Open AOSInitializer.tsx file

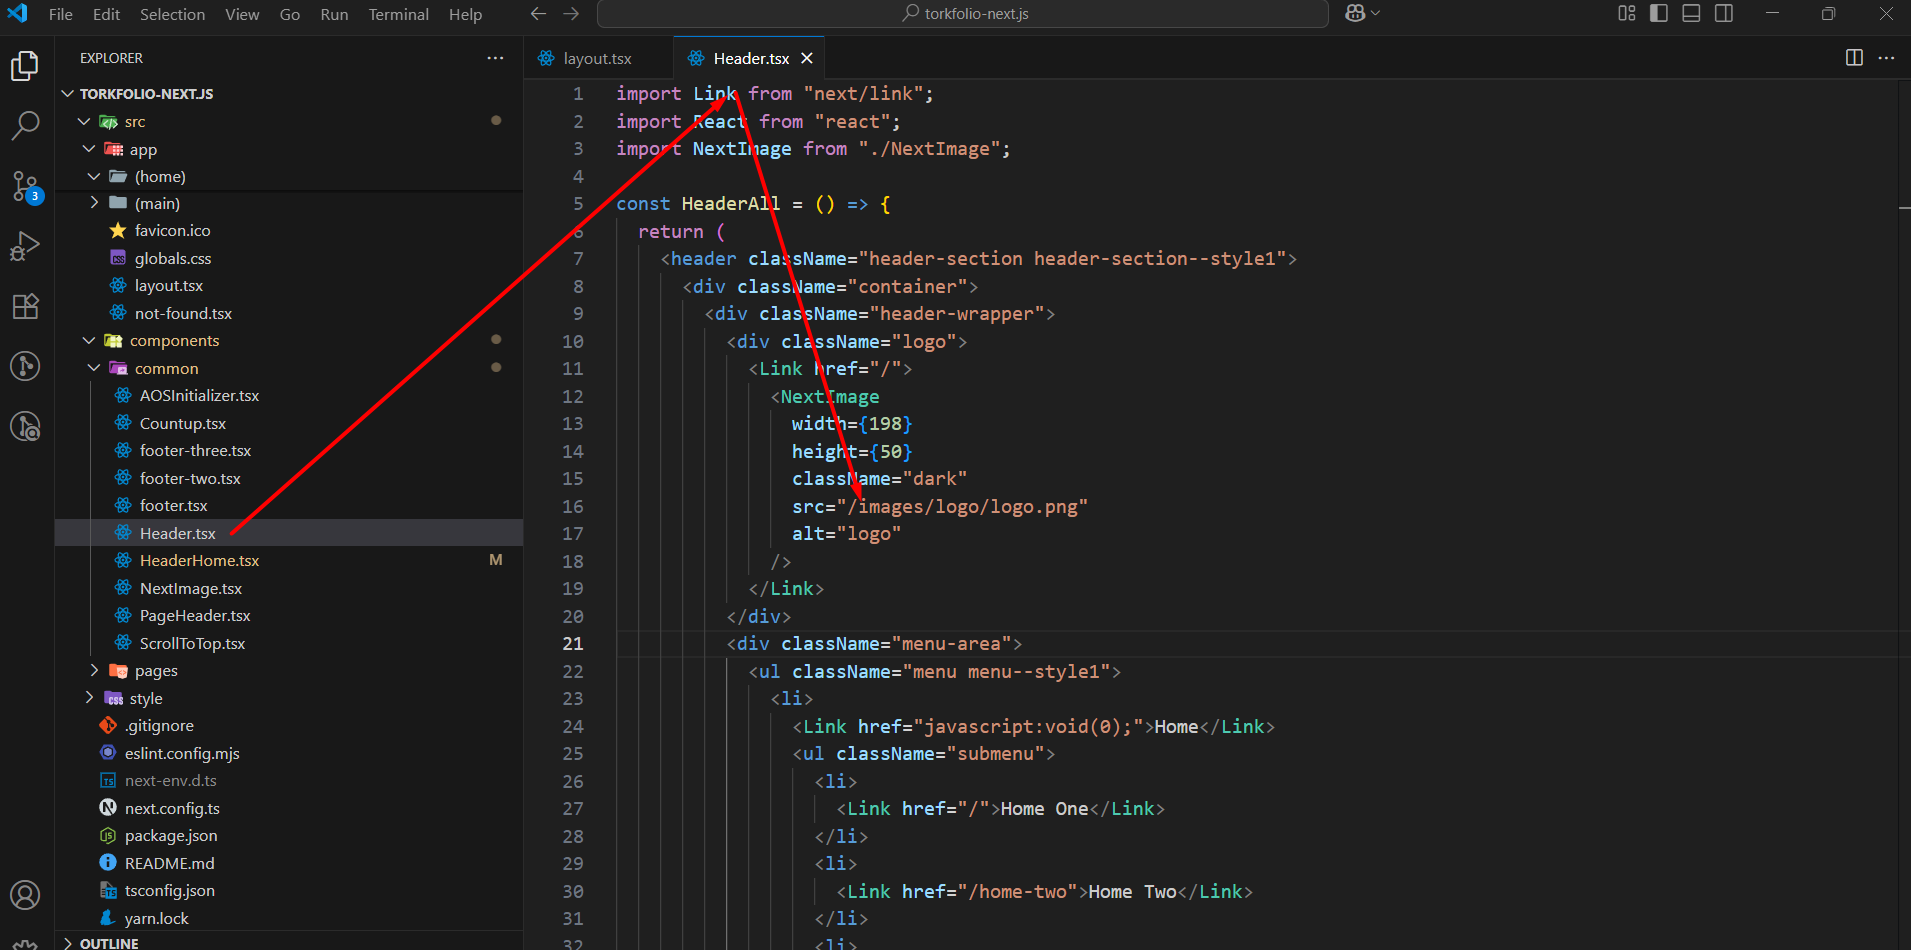tap(289, 395)
